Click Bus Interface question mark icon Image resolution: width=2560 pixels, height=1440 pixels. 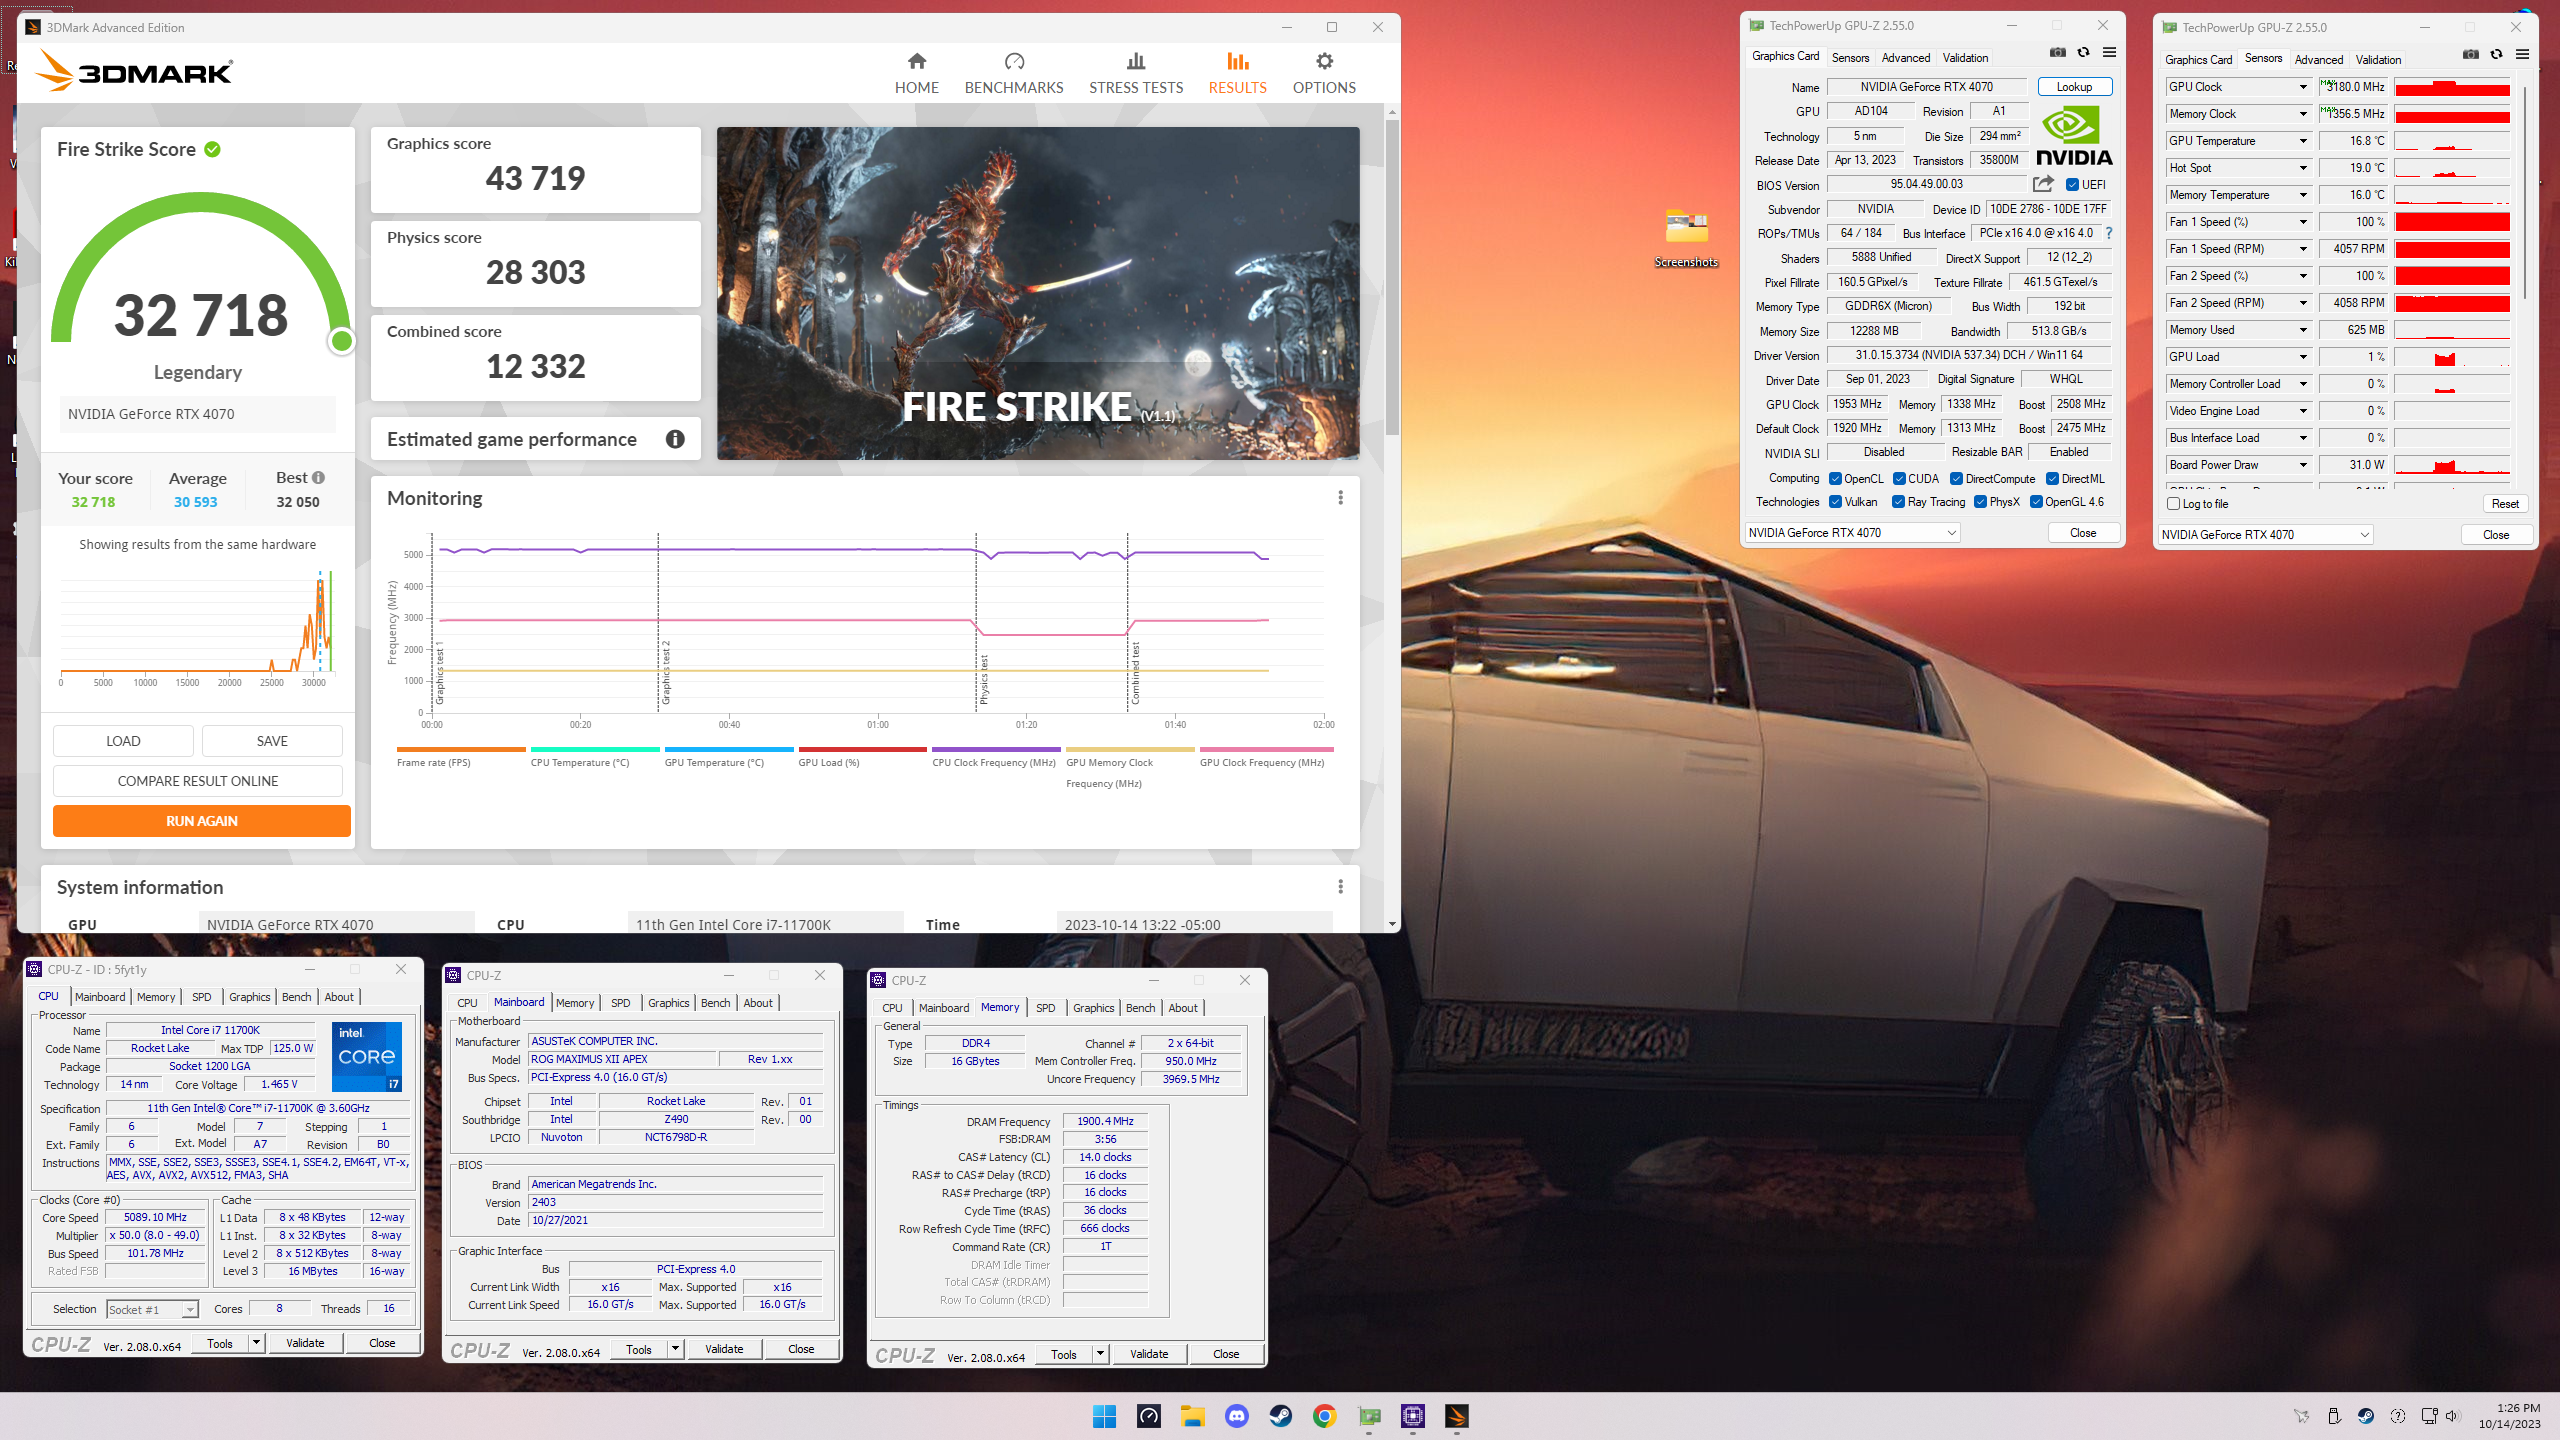[x=2109, y=233]
